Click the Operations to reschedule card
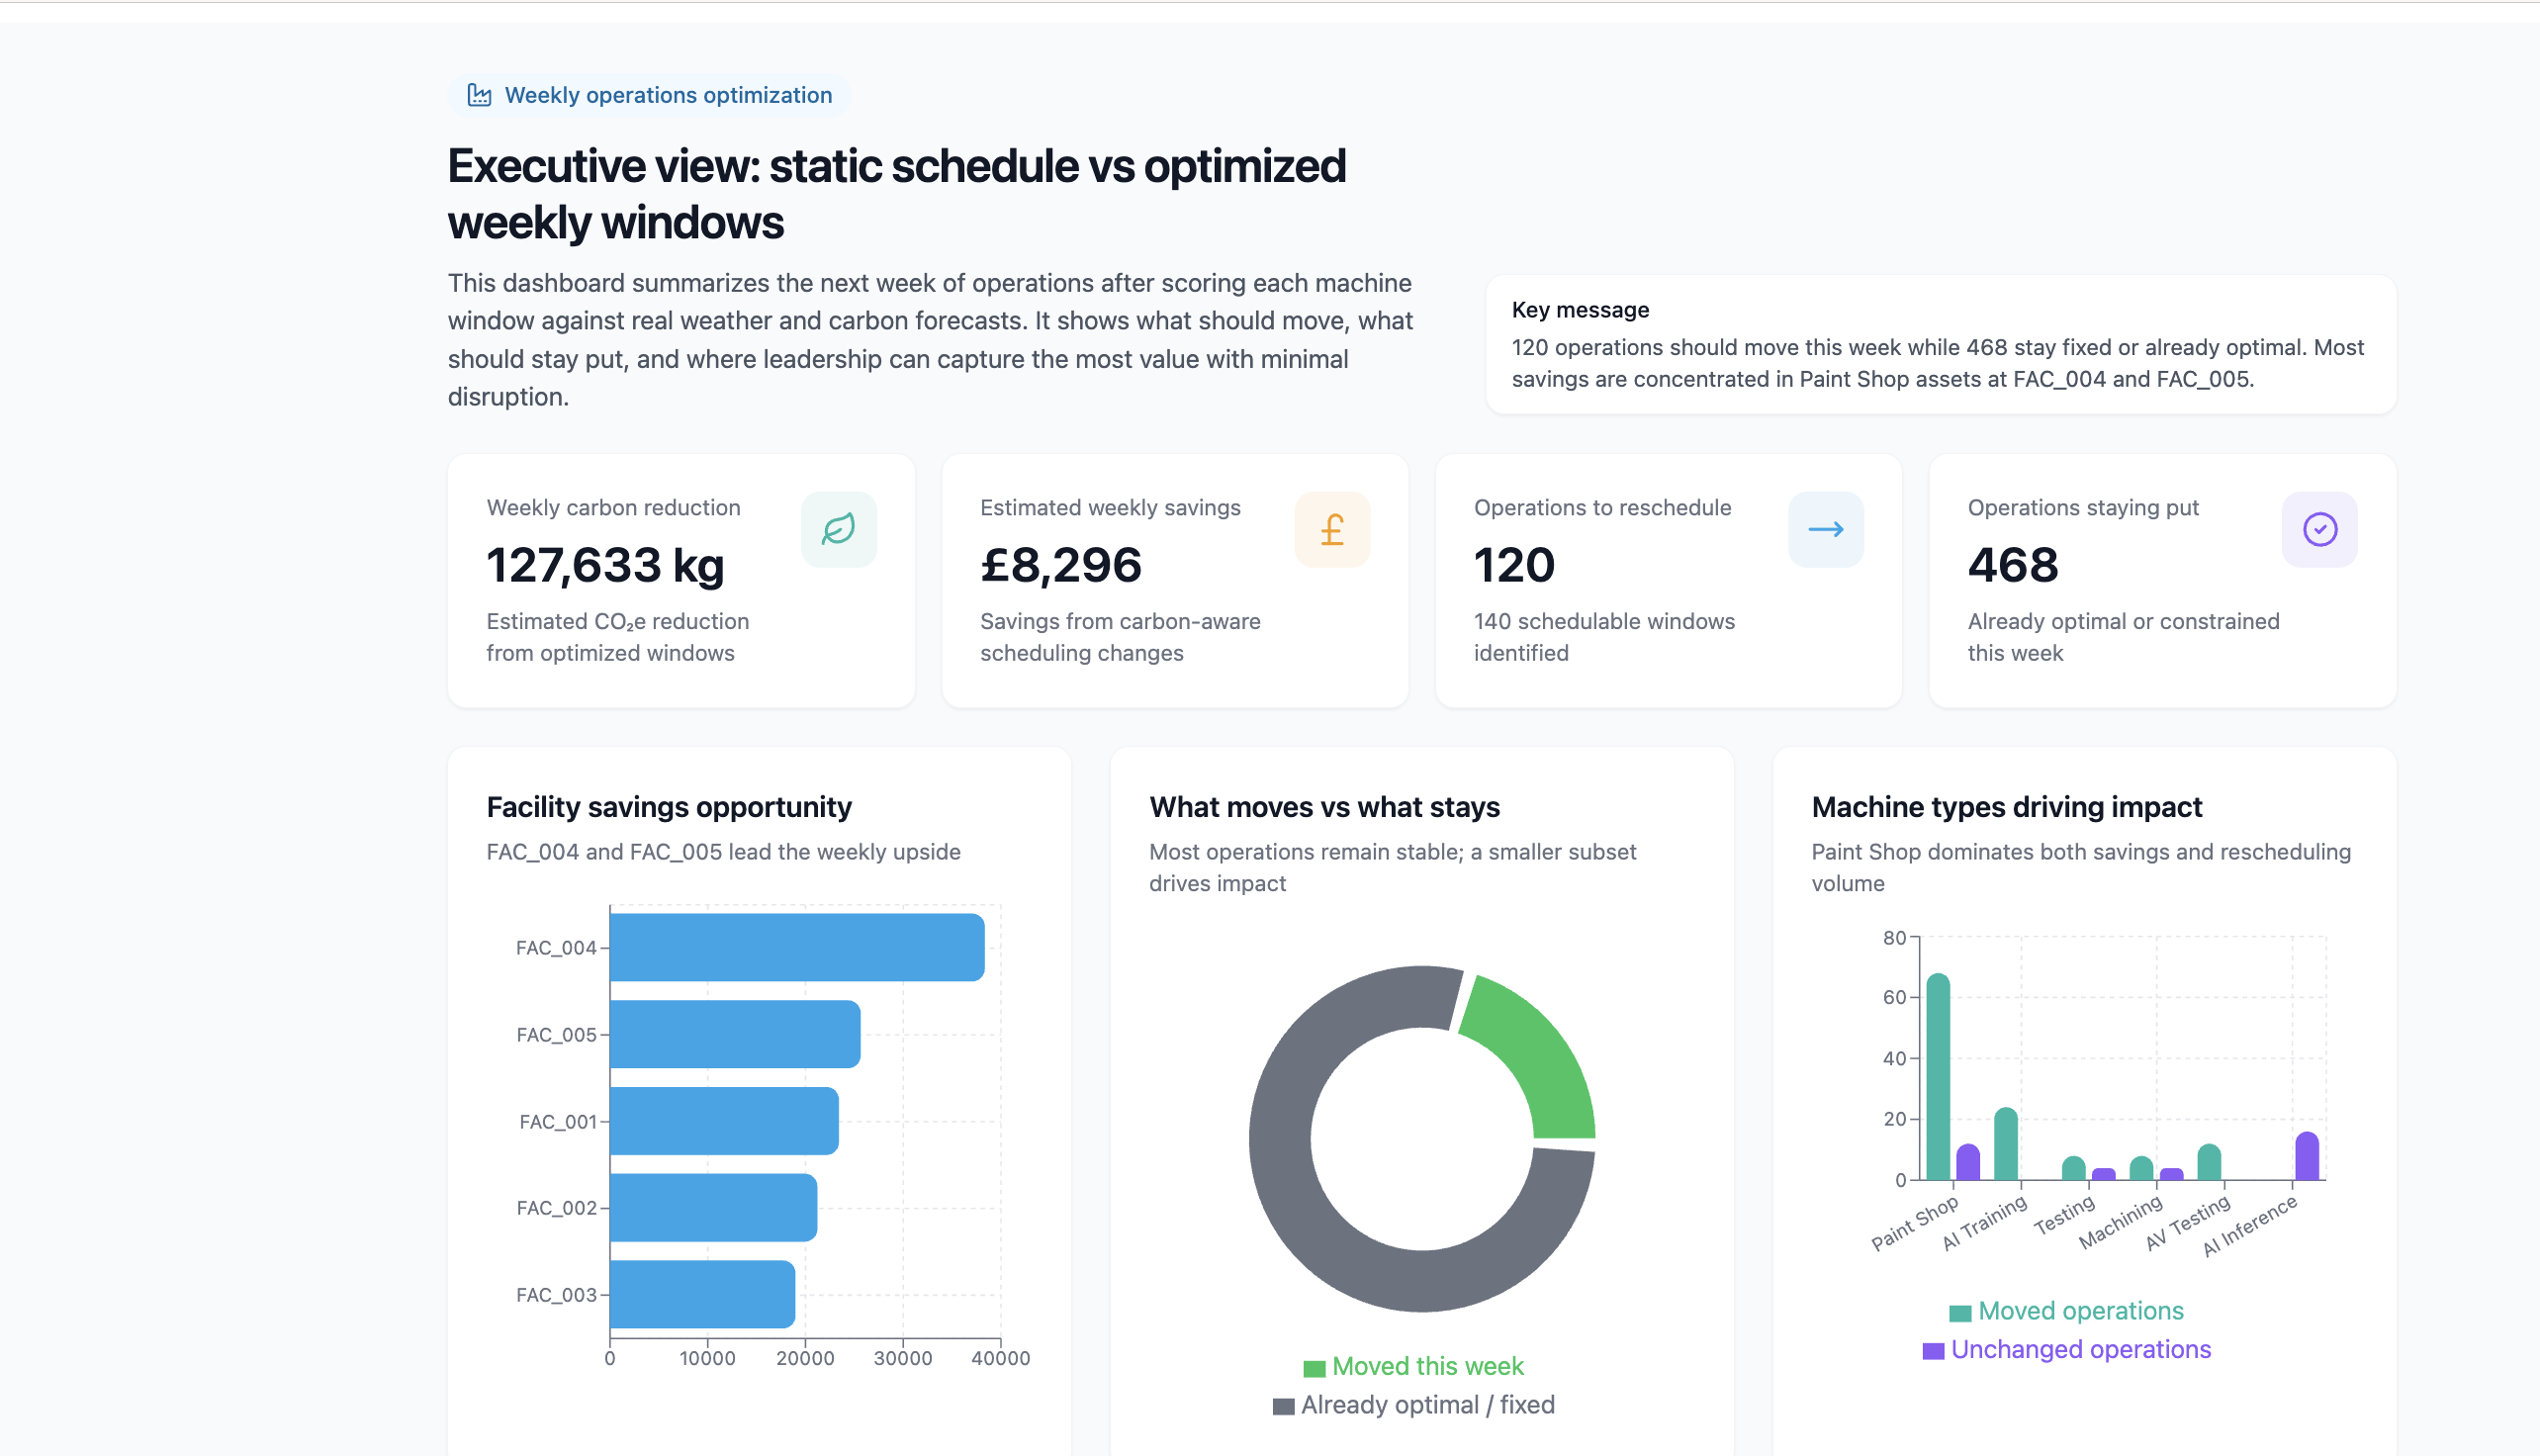 (1667, 581)
